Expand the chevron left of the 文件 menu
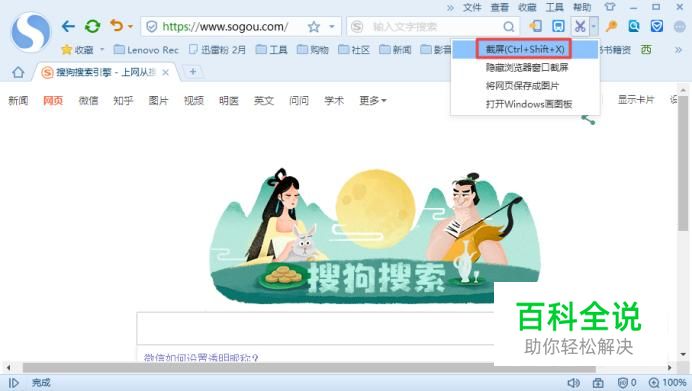The image size is (692, 391). (450, 8)
